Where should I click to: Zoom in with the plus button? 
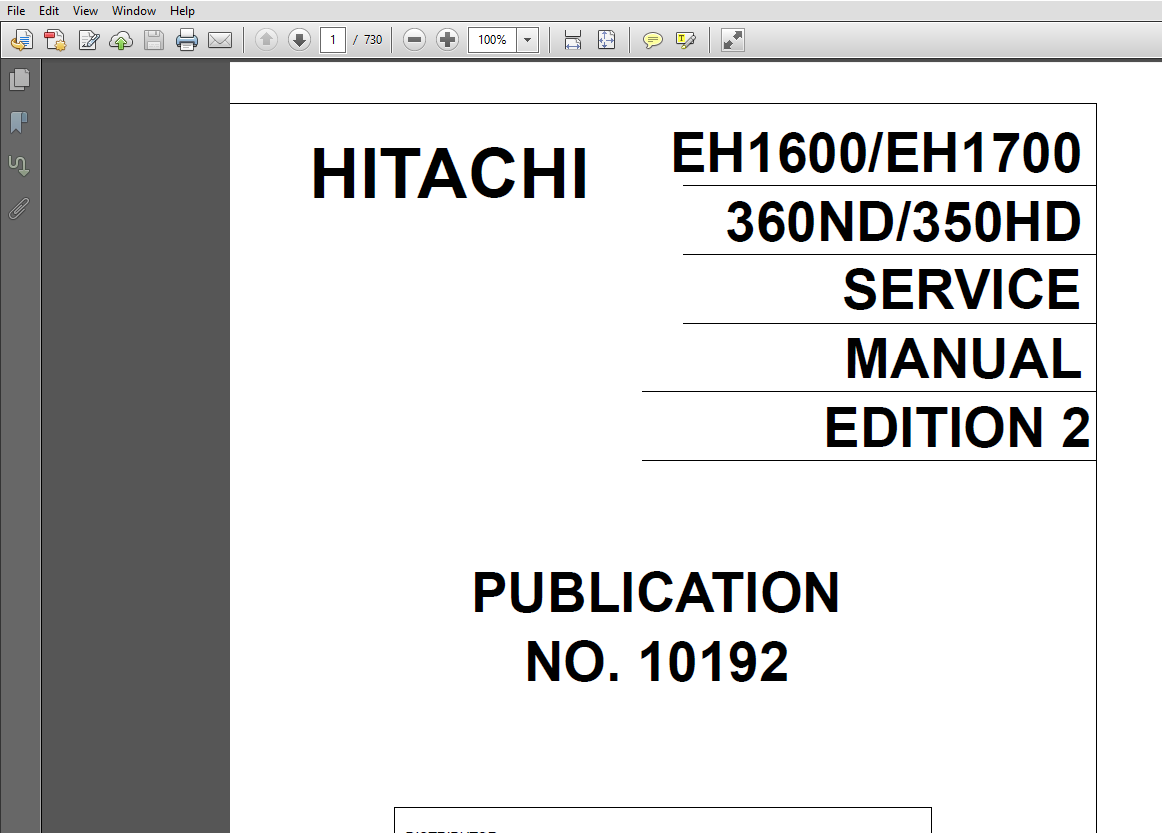click(448, 40)
